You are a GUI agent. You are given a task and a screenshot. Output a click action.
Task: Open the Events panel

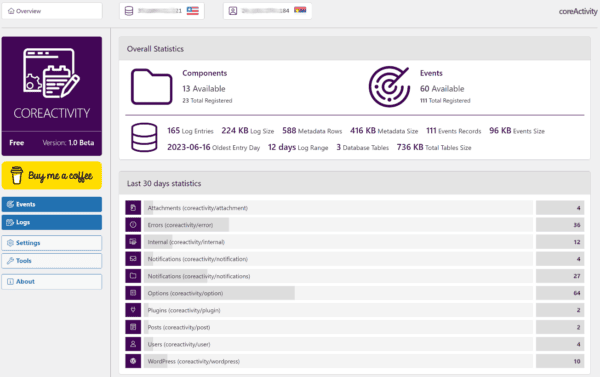pyautogui.click(x=52, y=204)
